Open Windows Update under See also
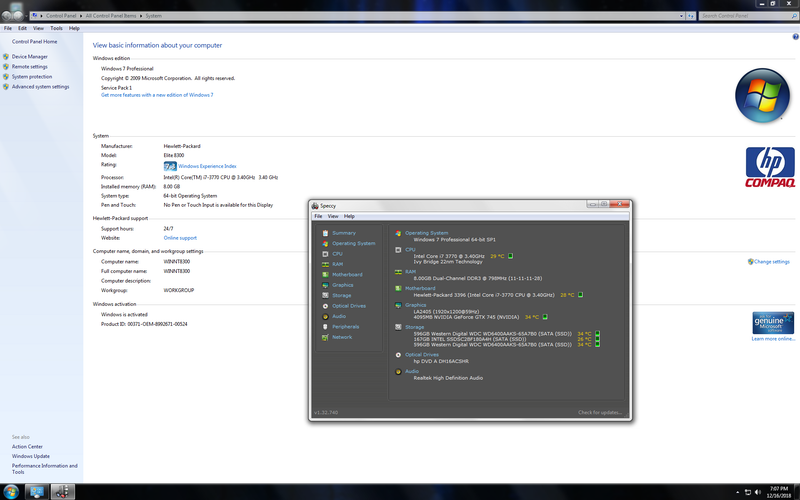The image size is (800, 500). 31,456
